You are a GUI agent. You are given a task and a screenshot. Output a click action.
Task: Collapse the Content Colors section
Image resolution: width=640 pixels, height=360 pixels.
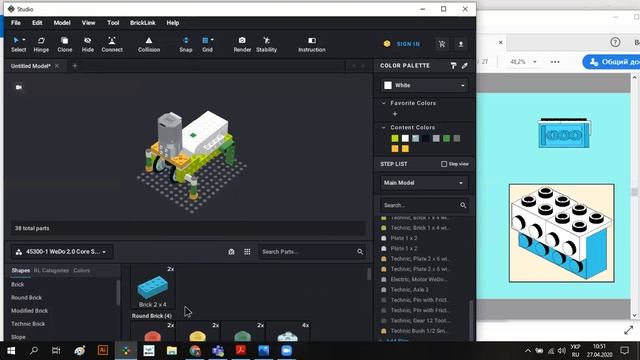(383, 127)
